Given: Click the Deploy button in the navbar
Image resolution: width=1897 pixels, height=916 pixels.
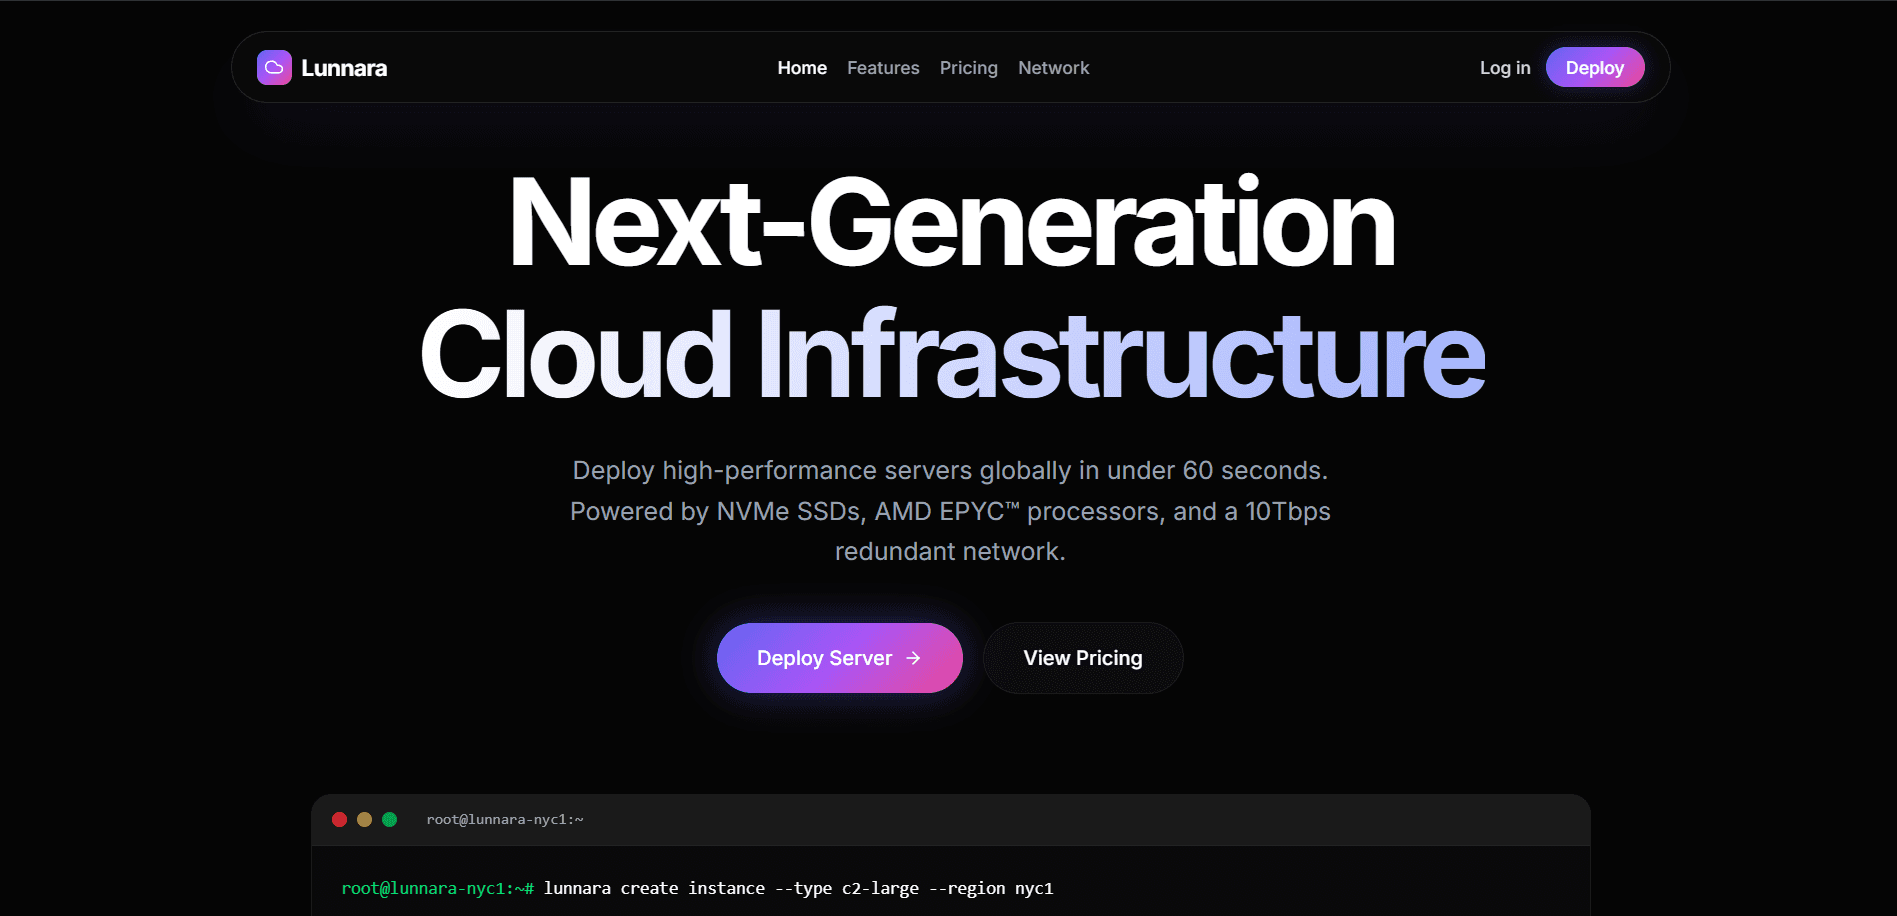Looking at the screenshot, I should click(1595, 67).
